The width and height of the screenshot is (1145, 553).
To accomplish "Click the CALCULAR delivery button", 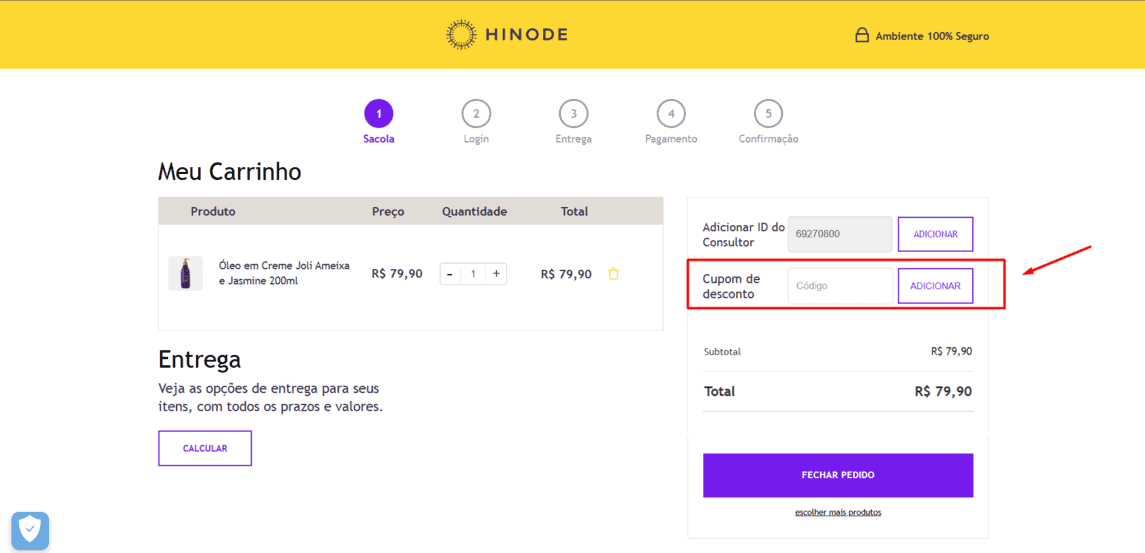I will (x=205, y=449).
